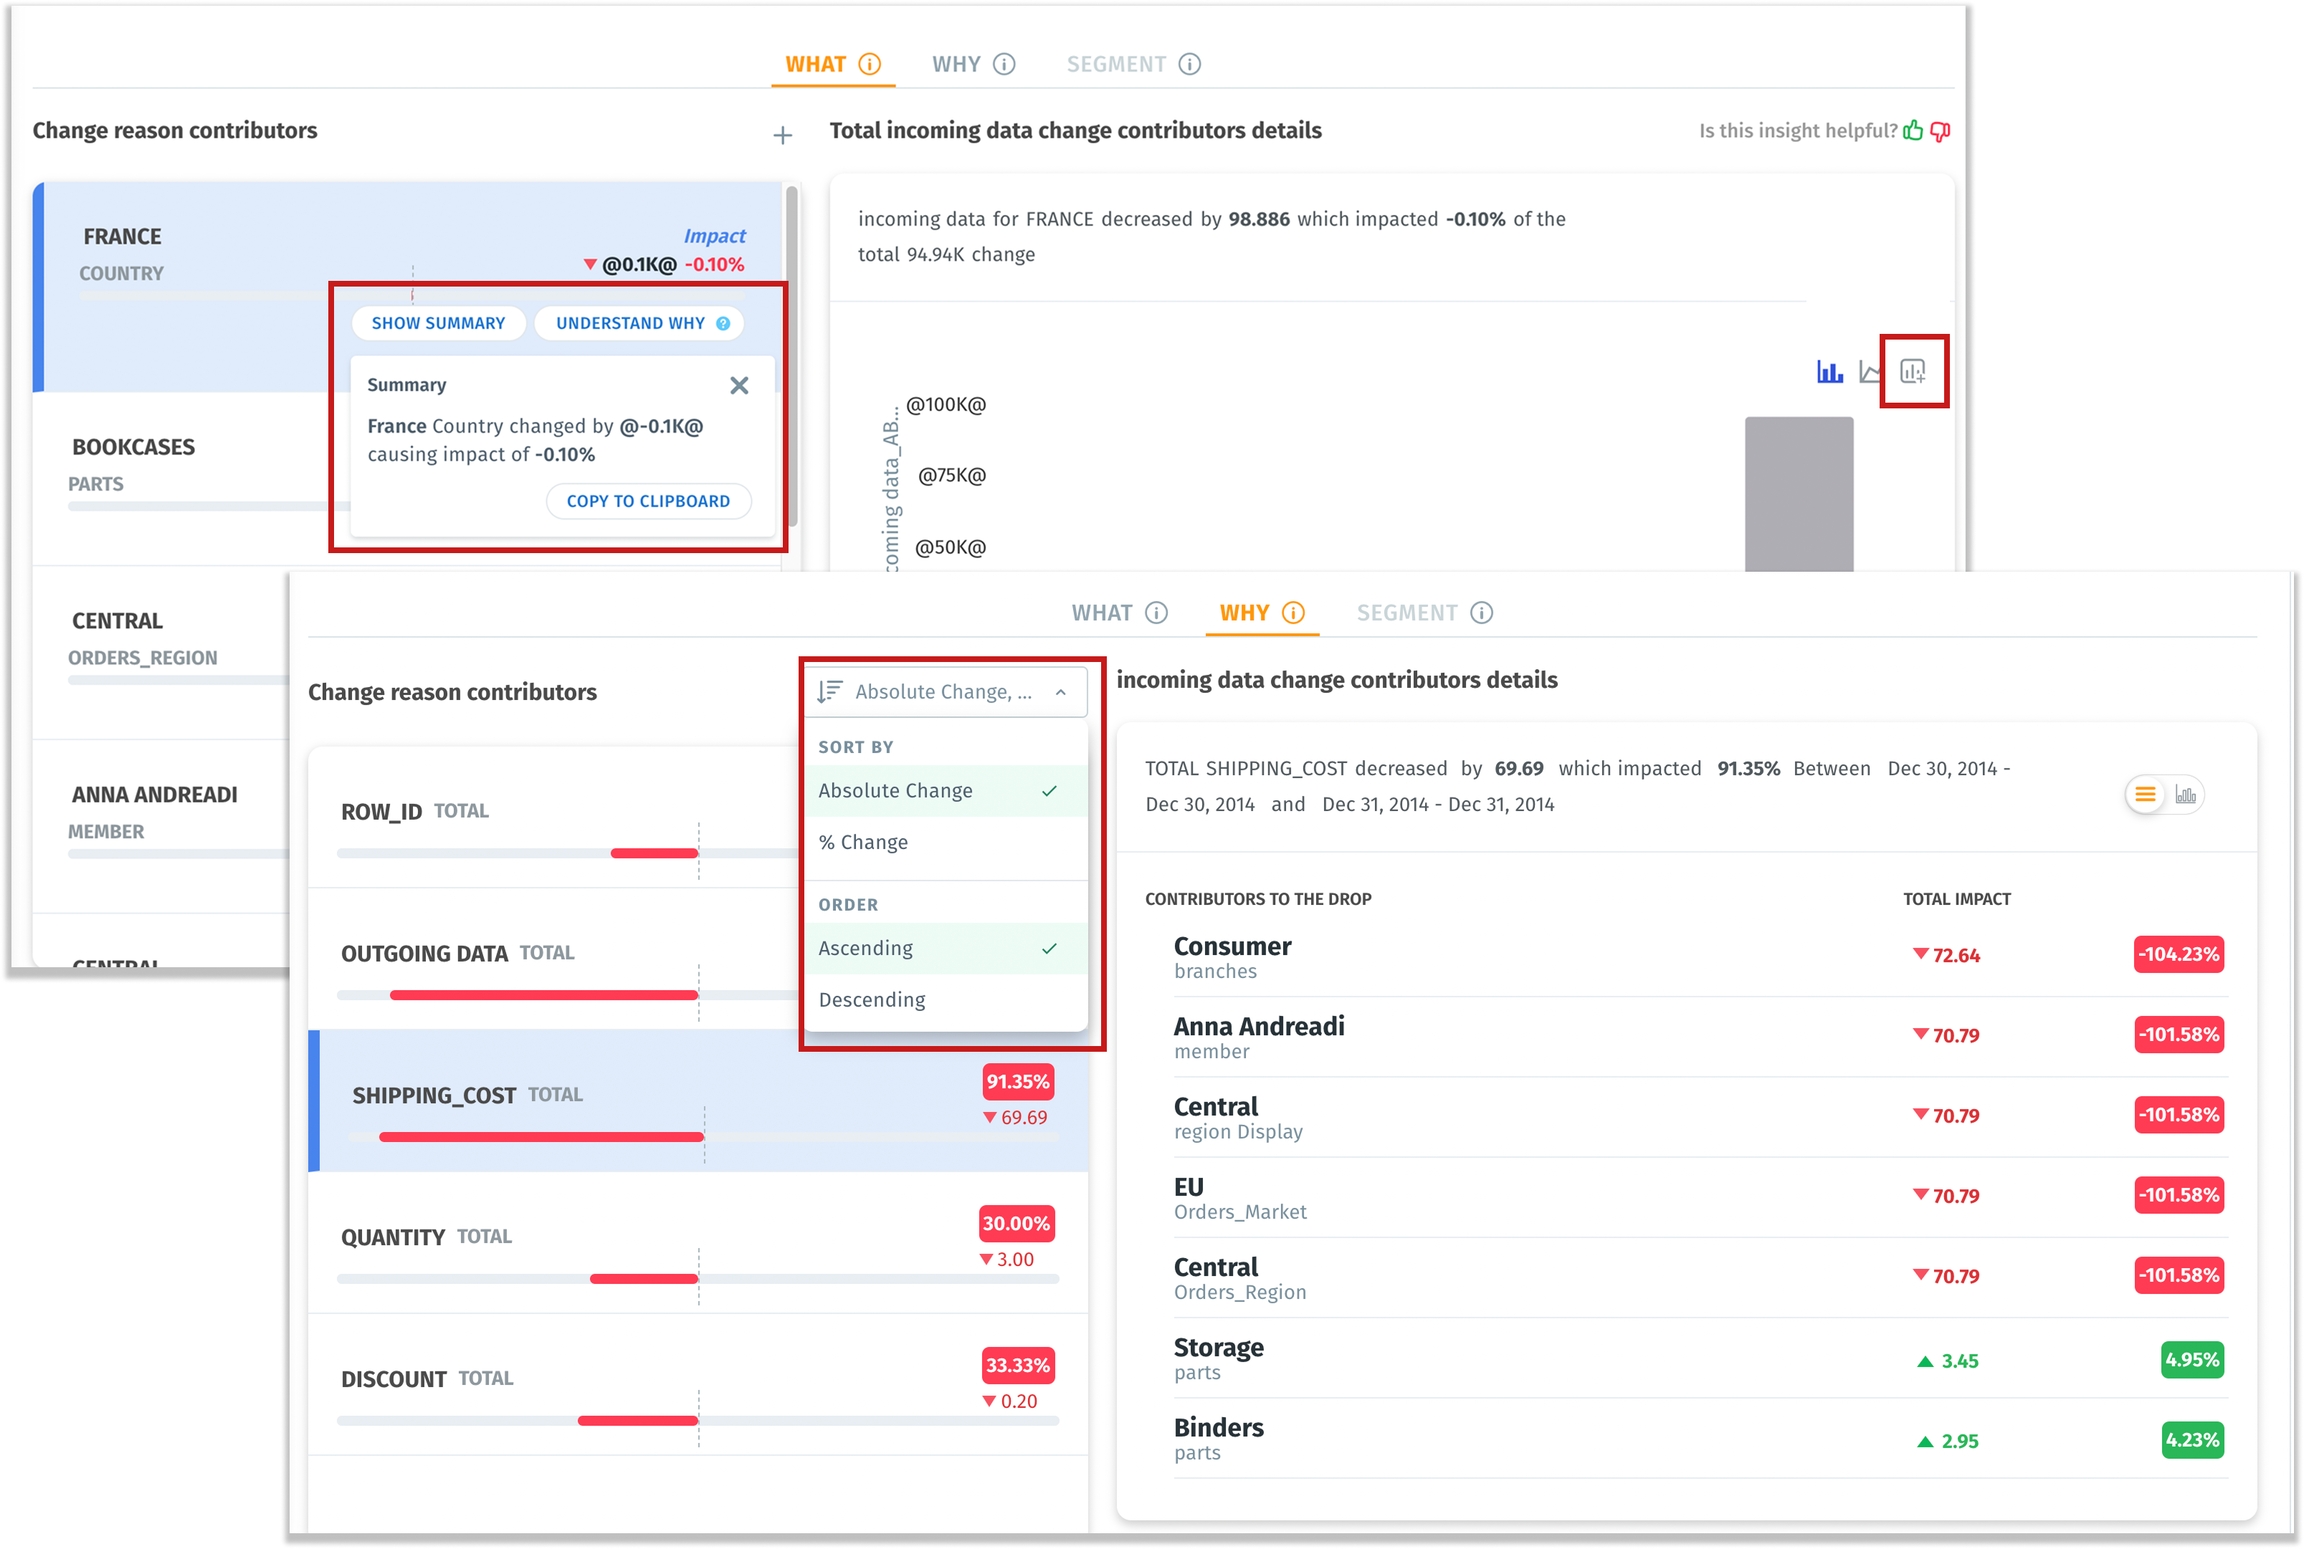
Task: Toggle the chart view in the details panel
Action: click(2185, 795)
